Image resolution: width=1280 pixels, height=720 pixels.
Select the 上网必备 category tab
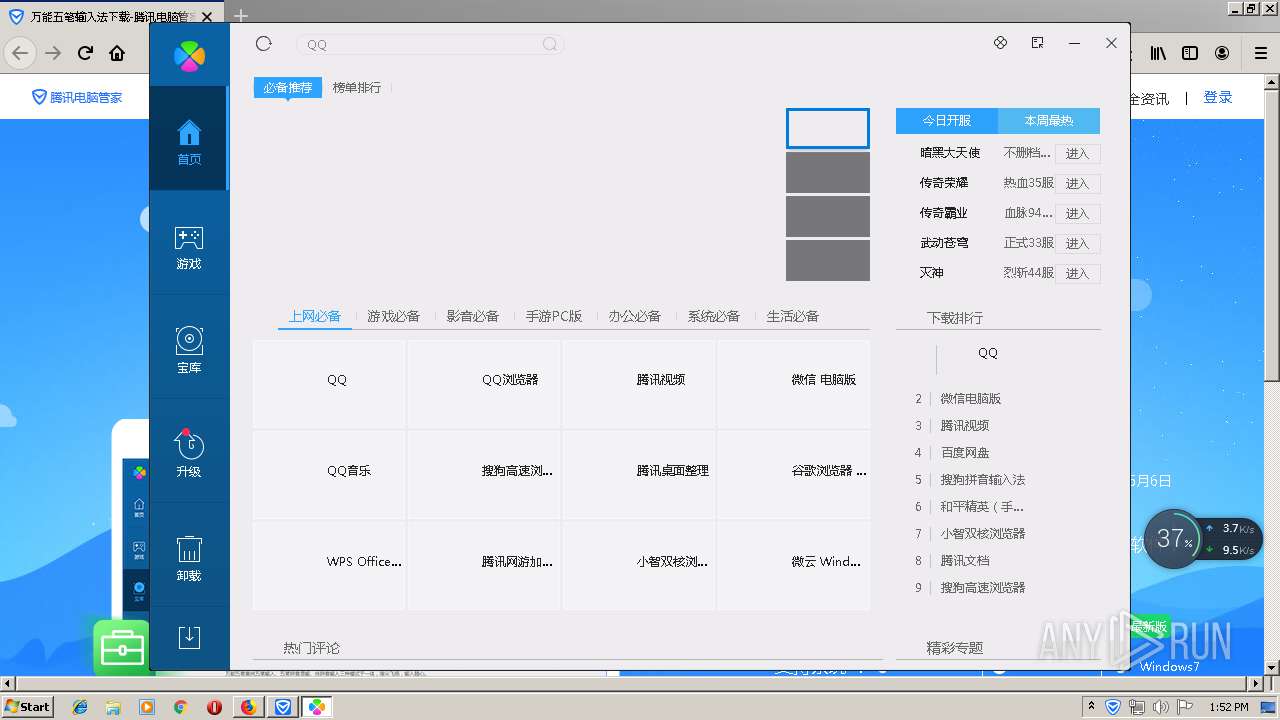(x=315, y=316)
